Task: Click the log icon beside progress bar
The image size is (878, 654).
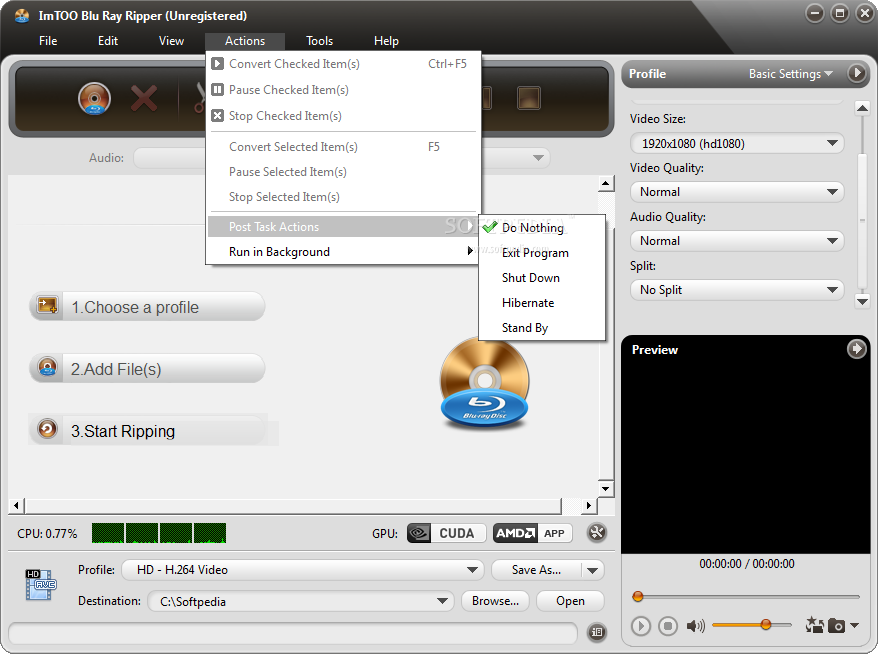Action: coord(597,632)
